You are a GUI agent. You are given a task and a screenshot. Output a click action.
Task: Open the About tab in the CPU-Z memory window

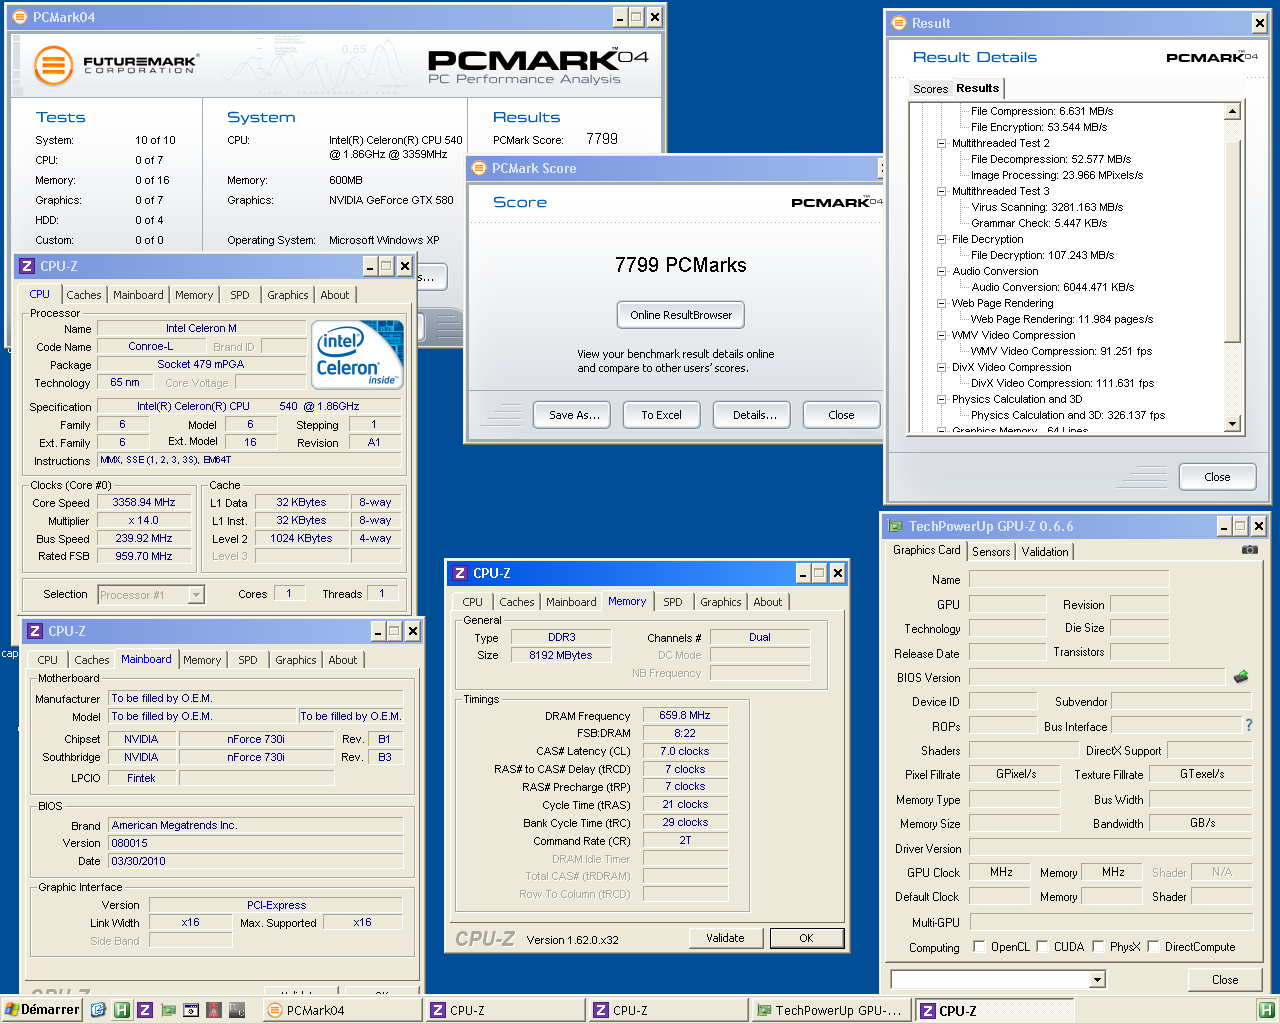click(x=768, y=602)
